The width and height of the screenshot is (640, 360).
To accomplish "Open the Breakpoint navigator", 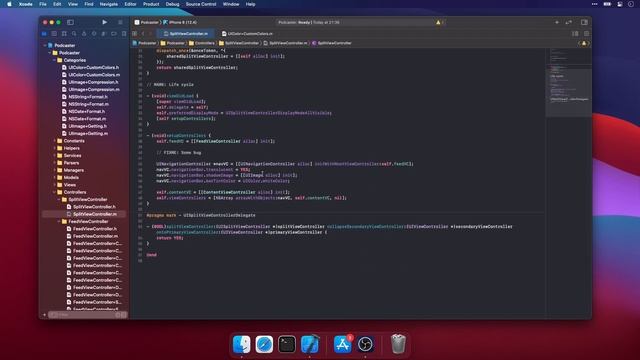I will point(114,33).
